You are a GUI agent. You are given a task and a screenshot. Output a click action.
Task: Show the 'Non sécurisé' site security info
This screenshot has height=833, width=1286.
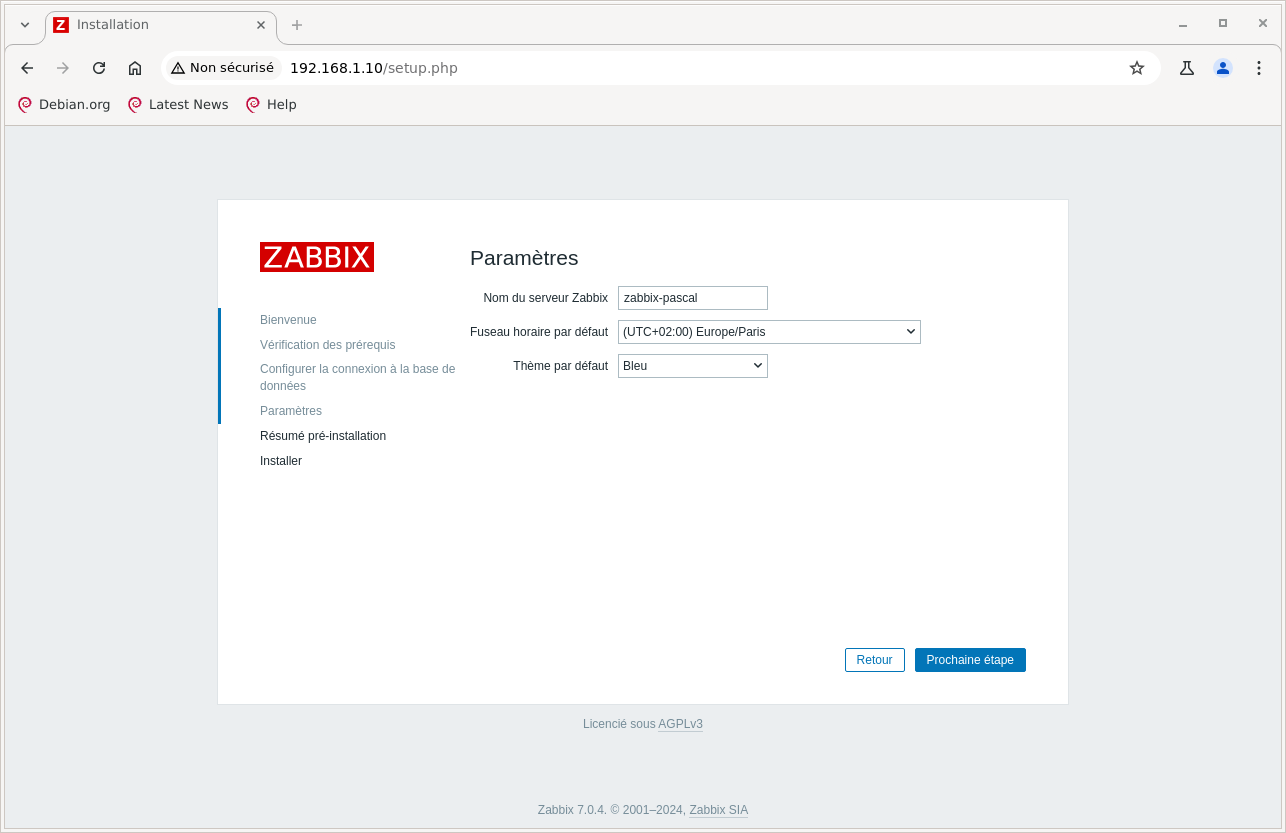[222, 68]
